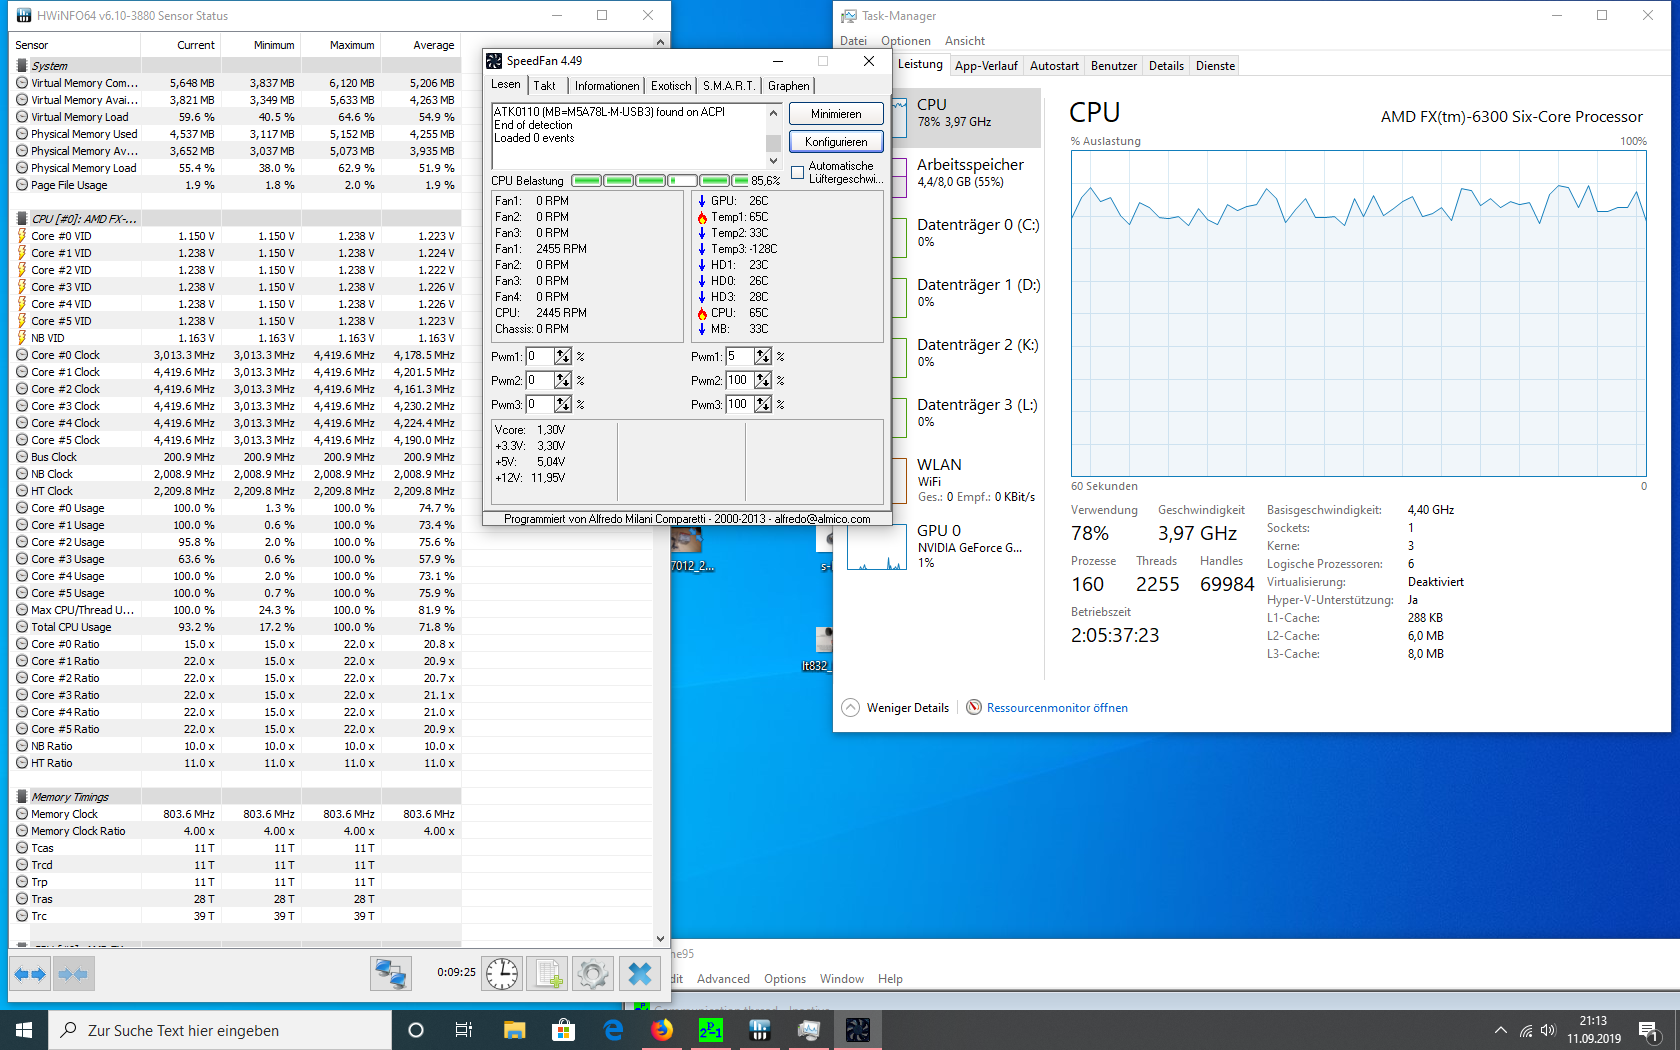
Task: Open the Graphen tab in SpeedFan
Action: (789, 86)
